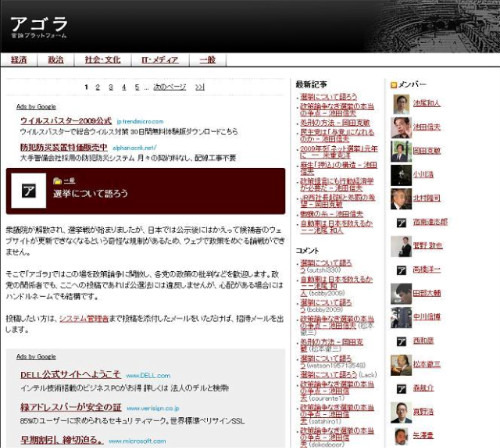Image resolution: width=500 pixels, height=448 pixels.
Task: Open comment on 選挙について語ろう by Lack
Action: click(329, 375)
